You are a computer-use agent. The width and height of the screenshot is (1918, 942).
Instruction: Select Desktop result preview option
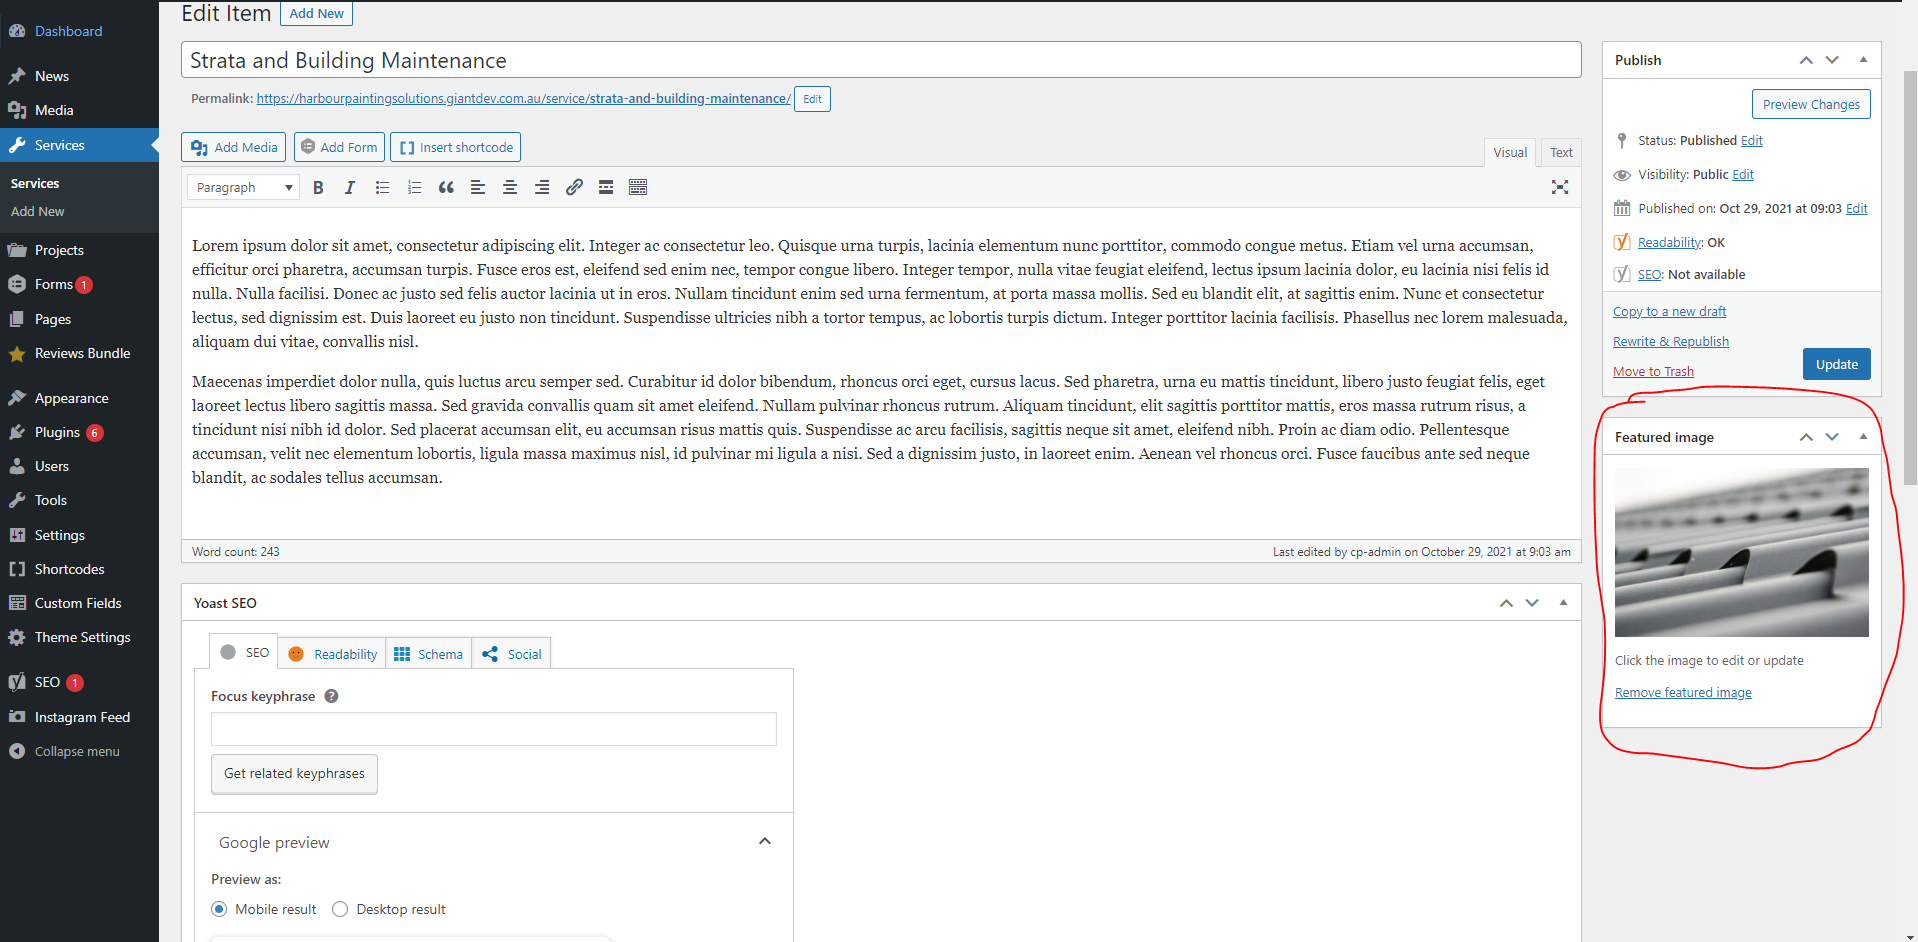tap(340, 909)
